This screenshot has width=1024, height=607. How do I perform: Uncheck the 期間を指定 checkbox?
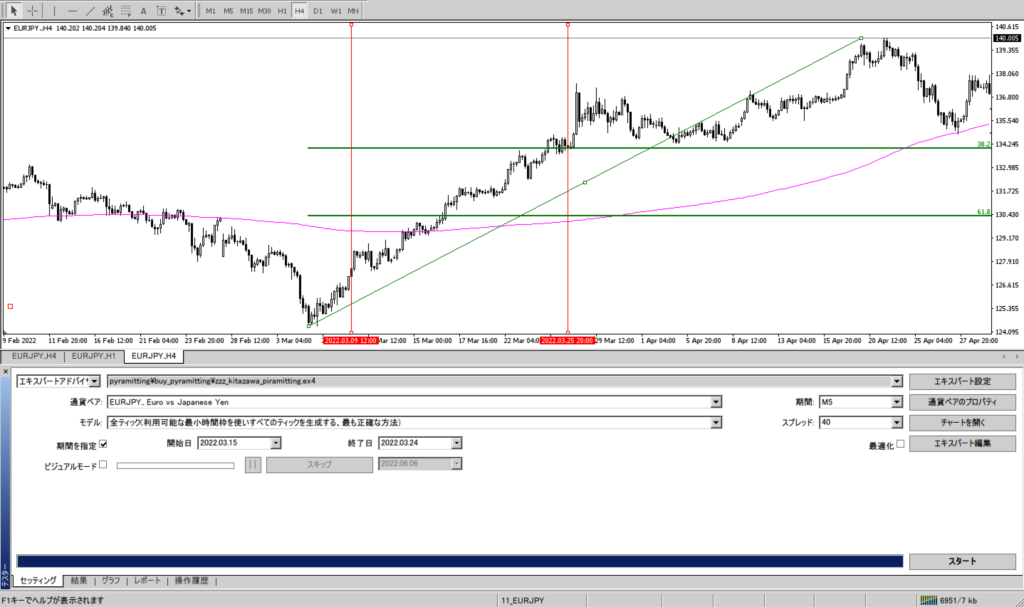(103, 443)
